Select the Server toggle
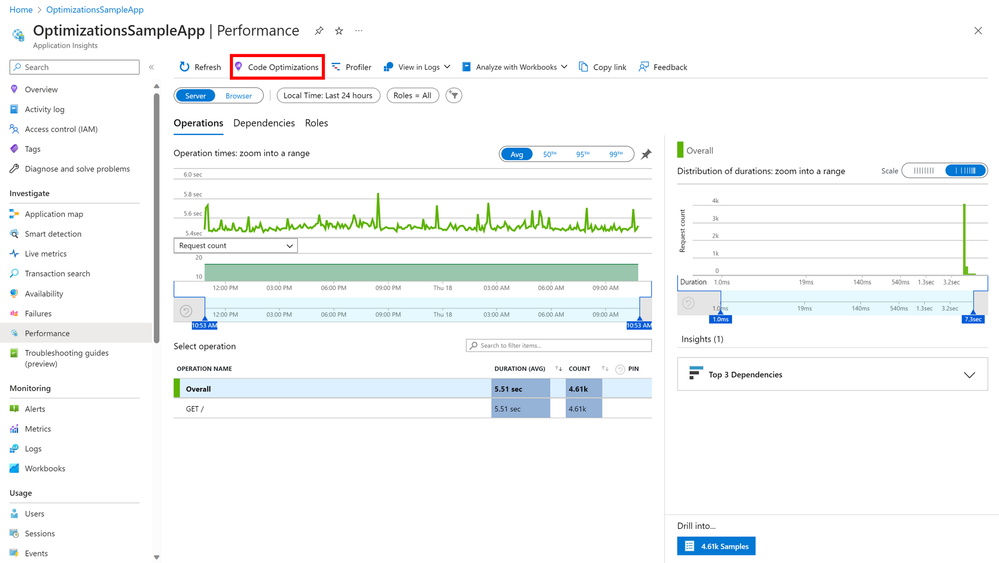 pos(195,96)
